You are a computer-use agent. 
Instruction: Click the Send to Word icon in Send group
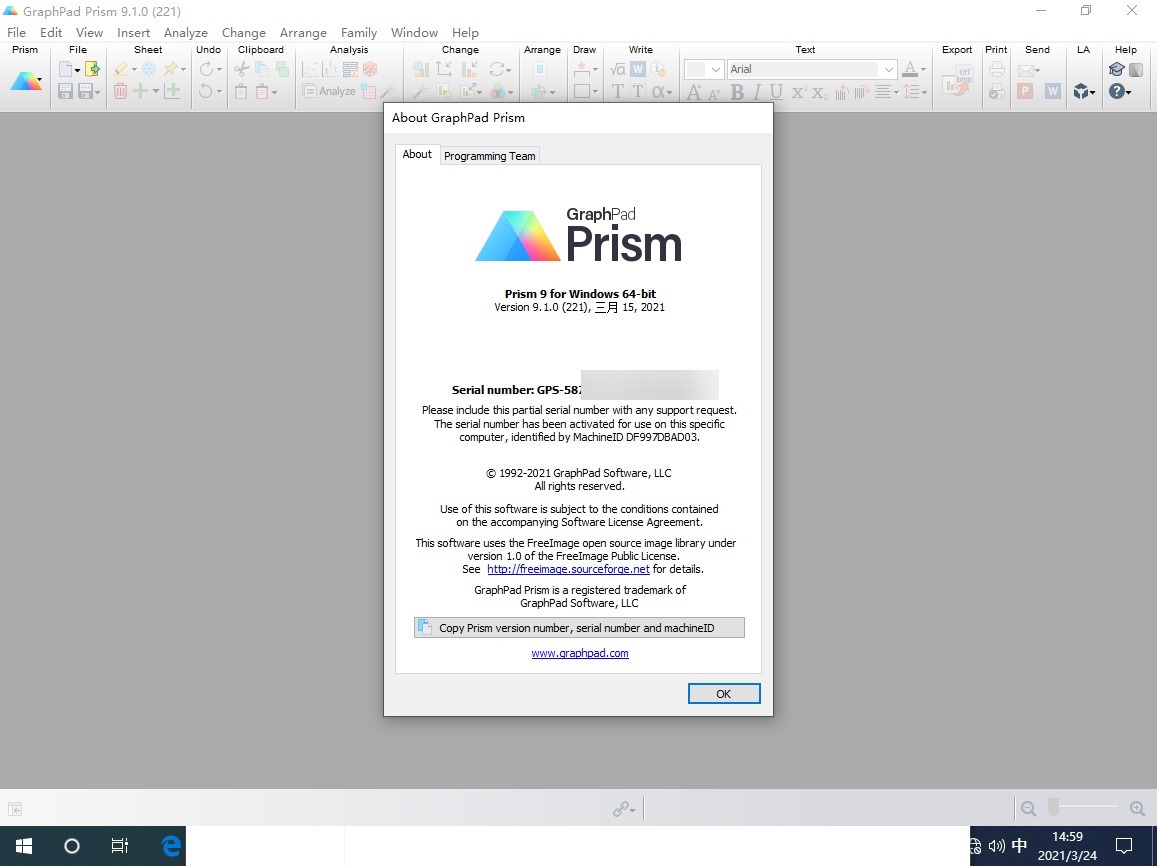point(1053,91)
